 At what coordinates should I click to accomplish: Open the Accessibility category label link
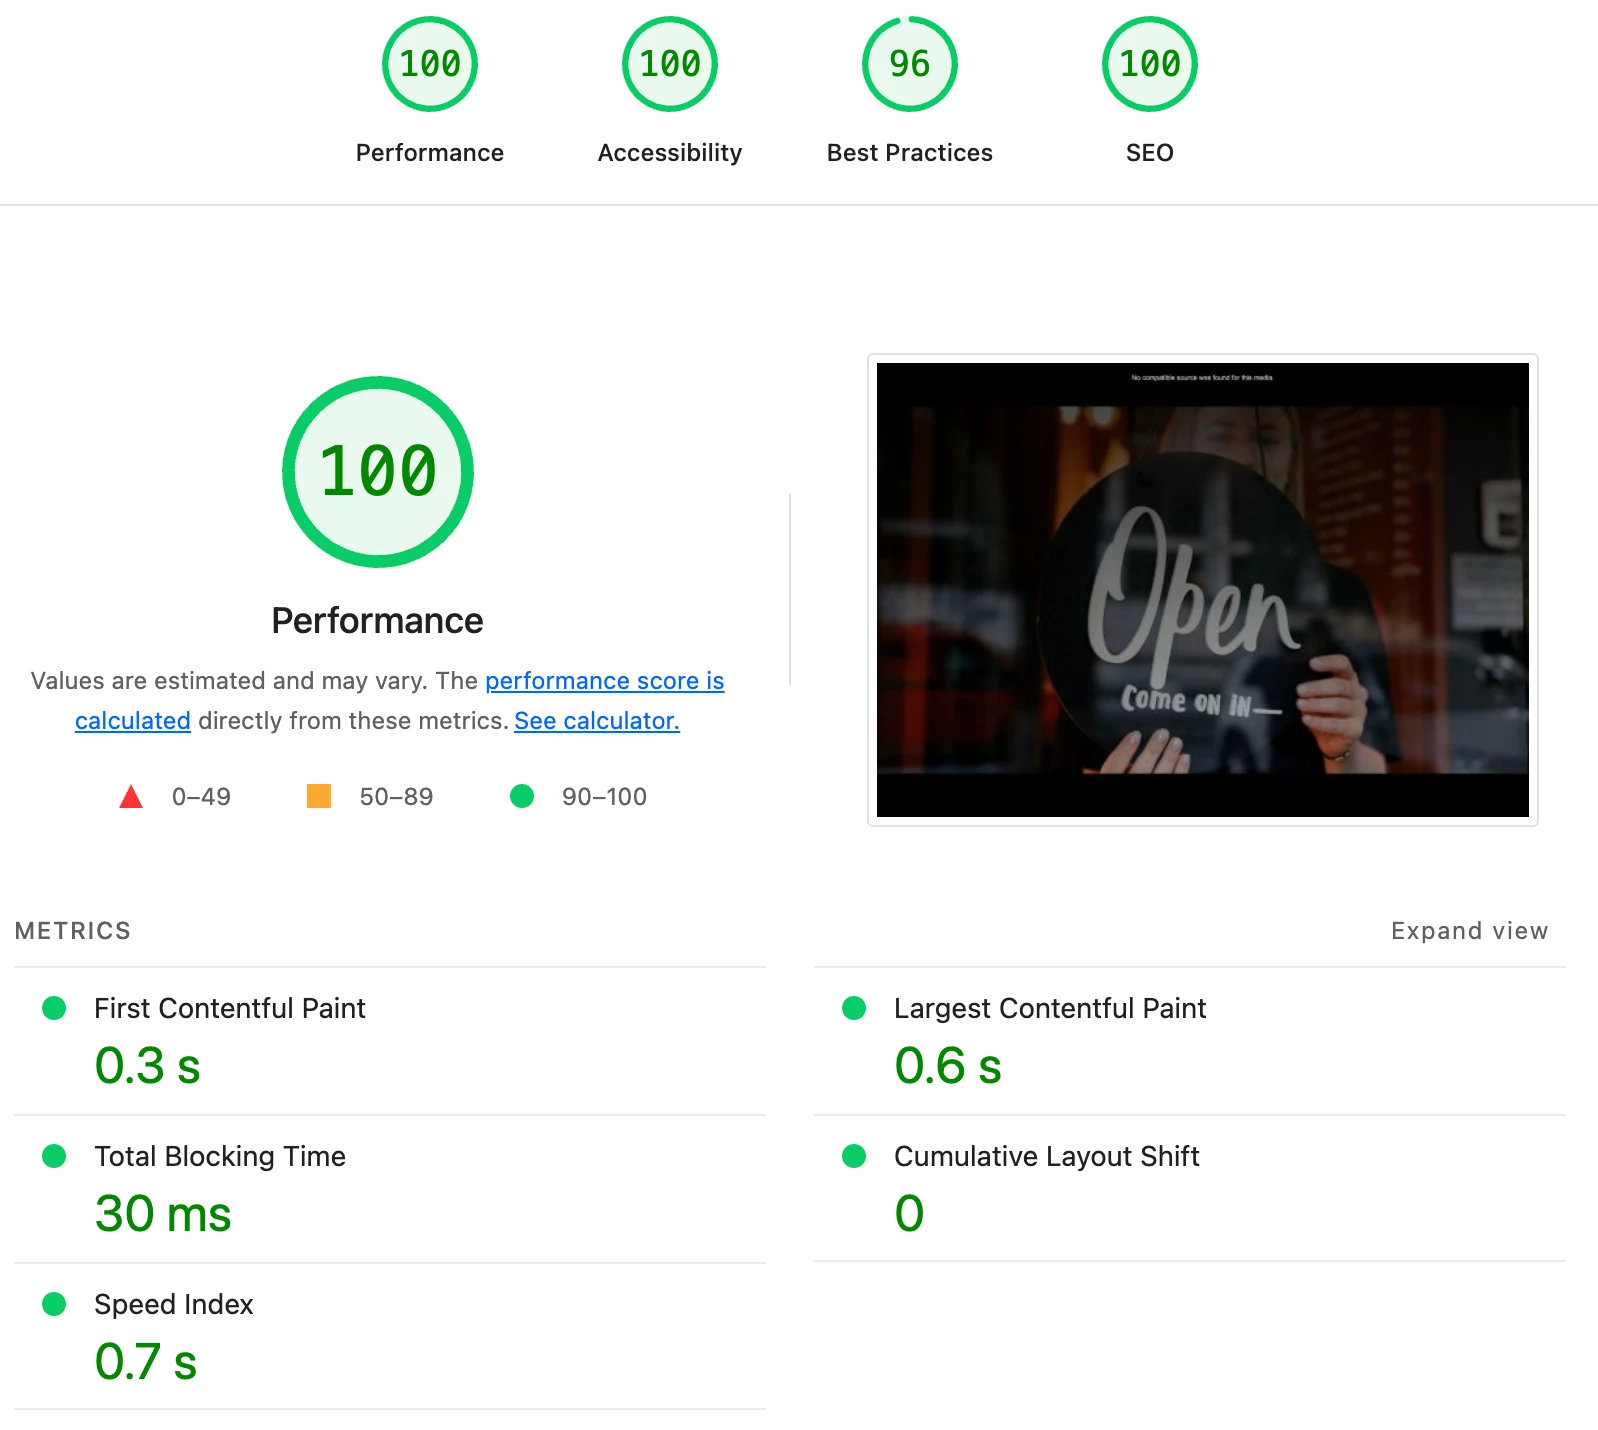tap(670, 153)
